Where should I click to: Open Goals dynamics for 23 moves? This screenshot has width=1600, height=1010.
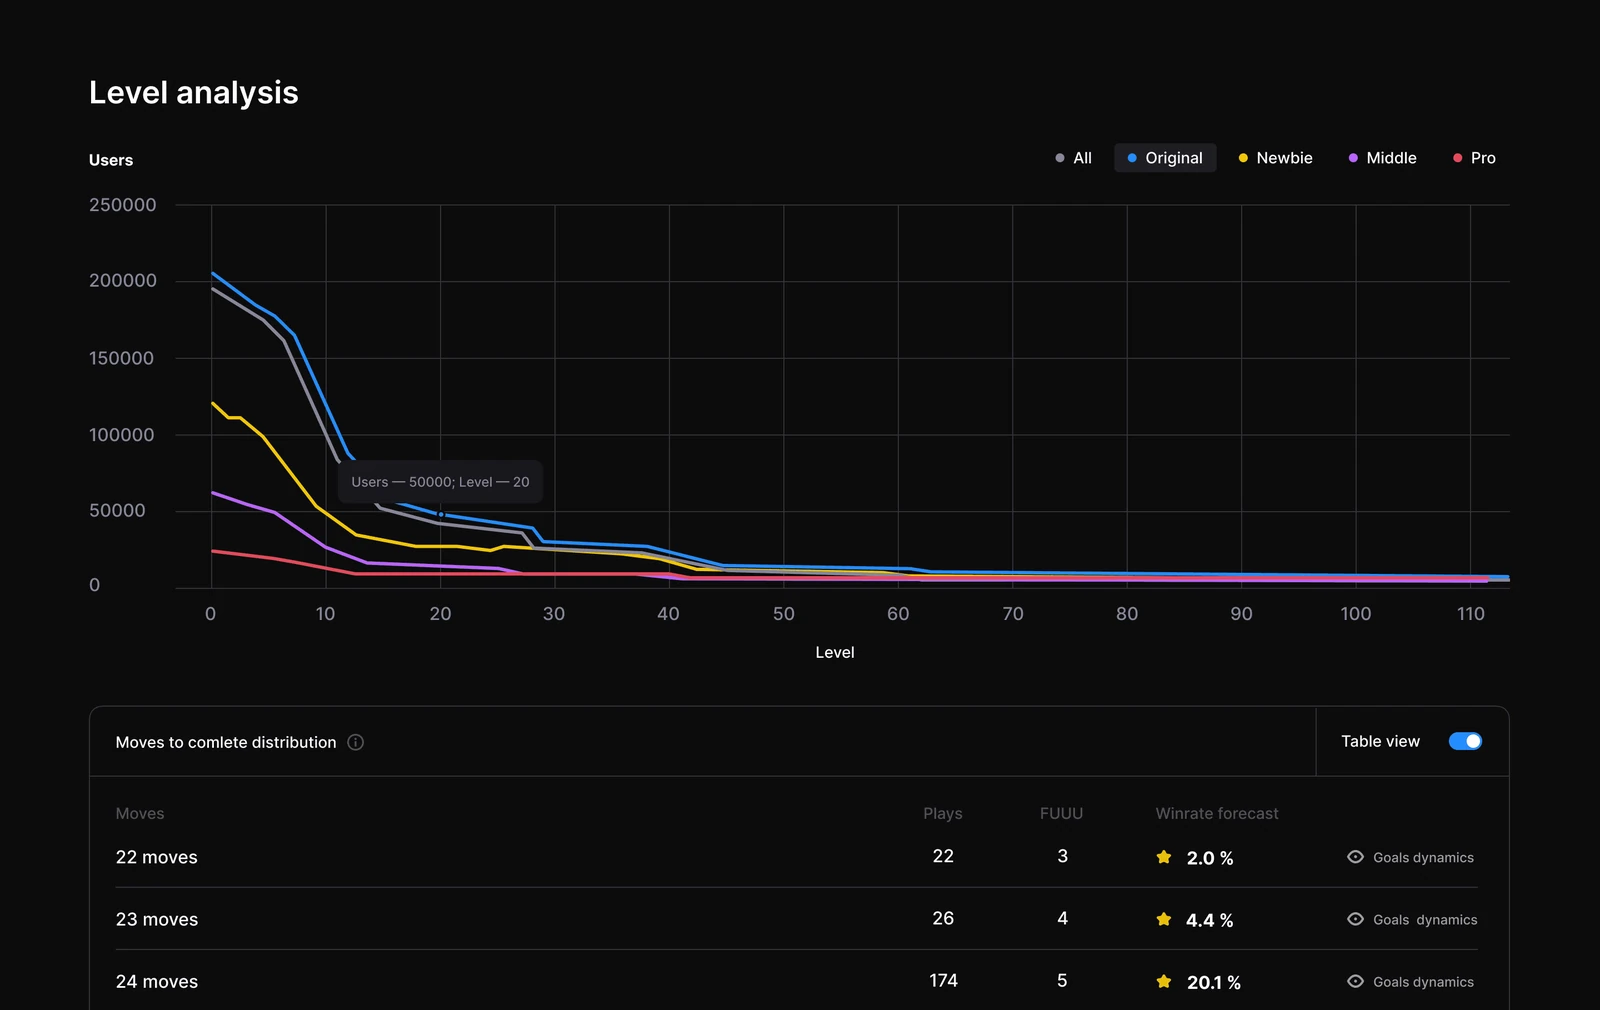coord(1425,919)
